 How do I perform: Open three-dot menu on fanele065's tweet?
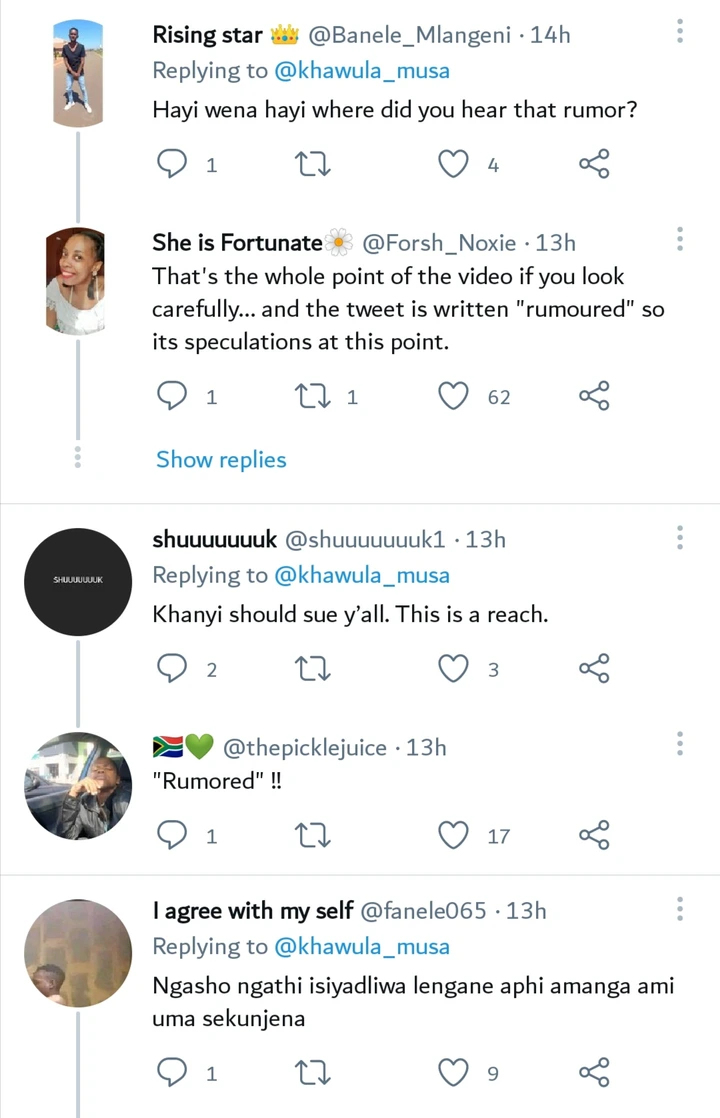click(679, 908)
